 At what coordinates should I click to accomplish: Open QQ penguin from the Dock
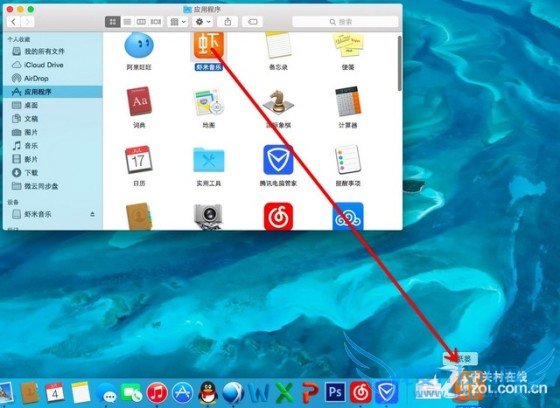point(208,393)
